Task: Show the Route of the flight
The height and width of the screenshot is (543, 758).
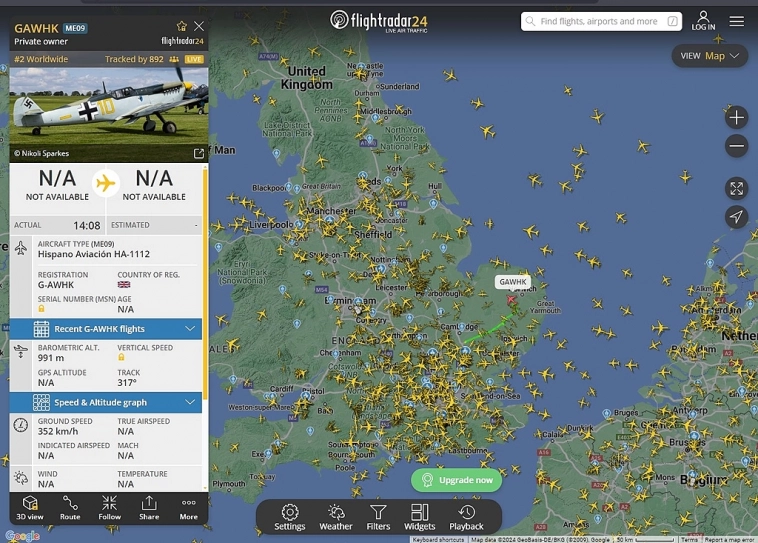Action: pos(70,508)
